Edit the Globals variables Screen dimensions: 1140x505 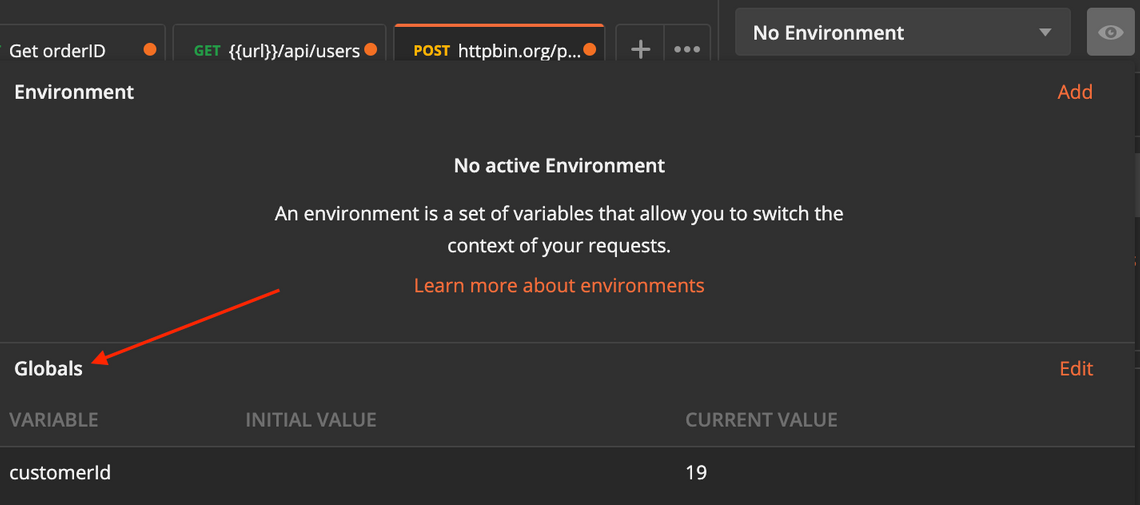[1076, 369]
